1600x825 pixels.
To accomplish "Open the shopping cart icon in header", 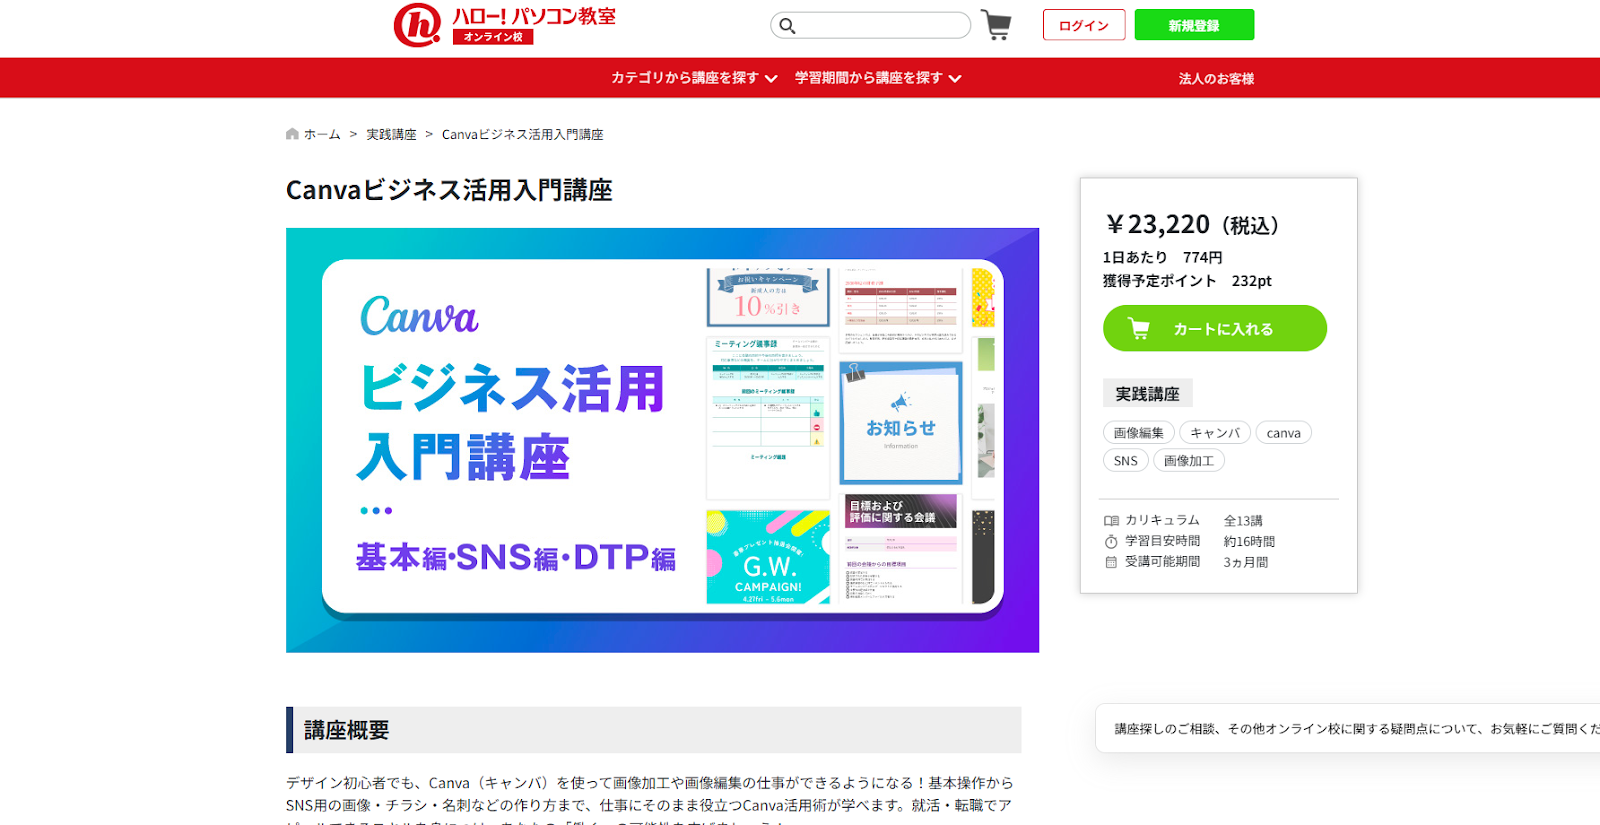I will tap(996, 25).
